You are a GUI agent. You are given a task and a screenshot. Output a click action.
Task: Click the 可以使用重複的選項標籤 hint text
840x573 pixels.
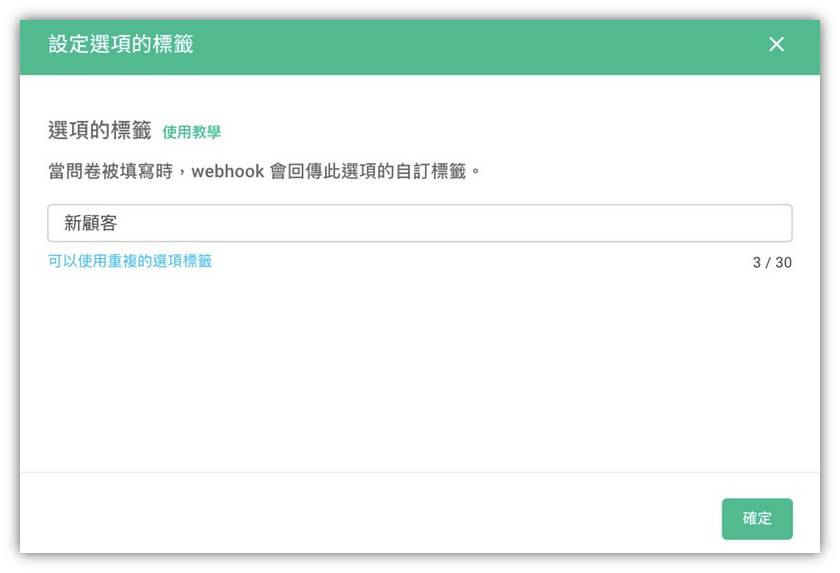(x=130, y=261)
